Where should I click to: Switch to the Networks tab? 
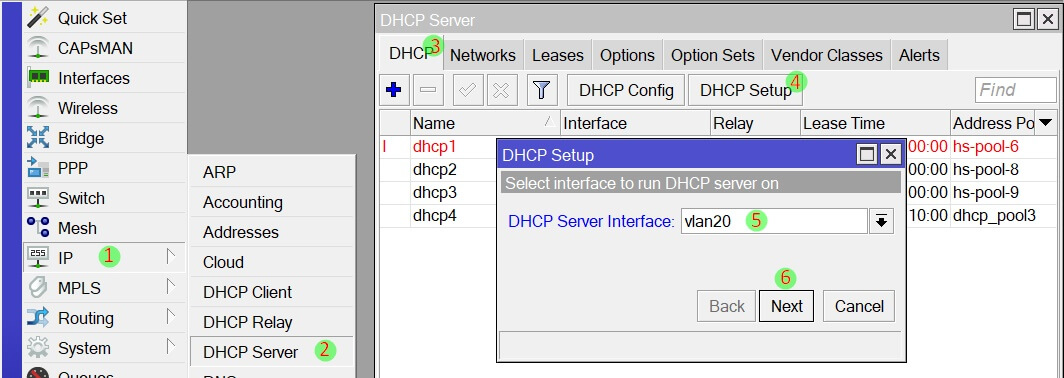coord(482,55)
